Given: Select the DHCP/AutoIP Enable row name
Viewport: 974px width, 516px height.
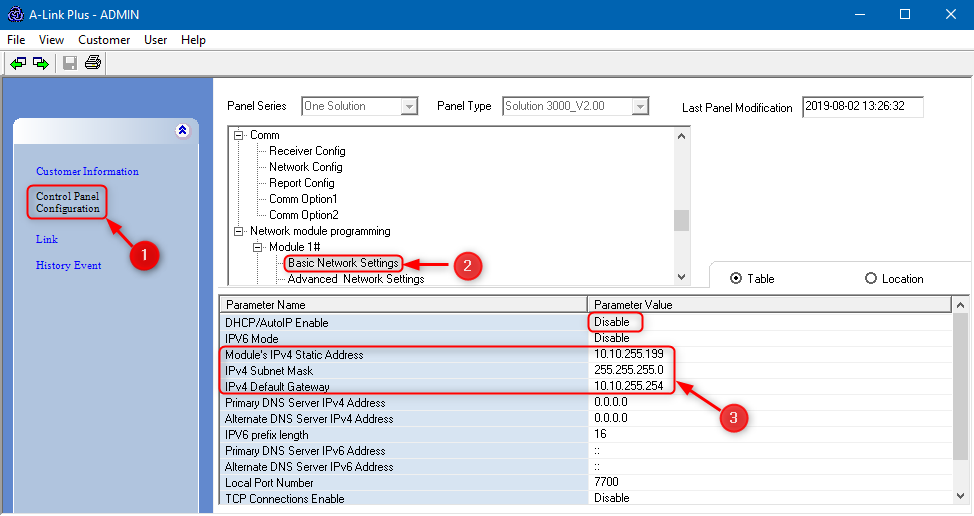Looking at the screenshot, I should [x=276, y=323].
